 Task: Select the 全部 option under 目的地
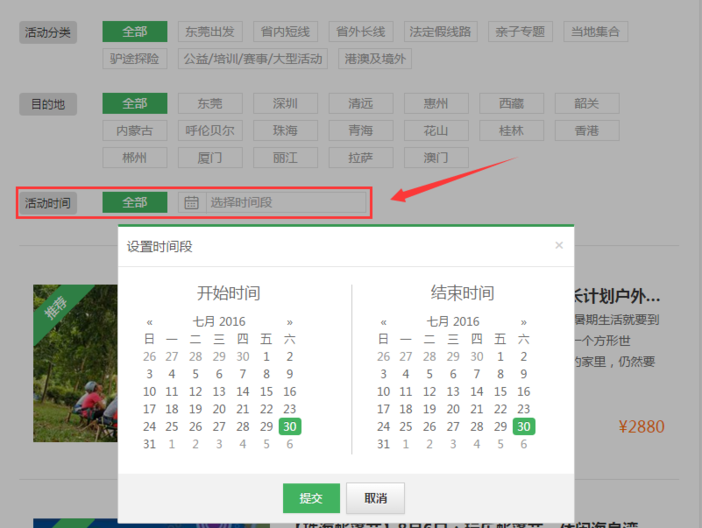click(x=135, y=104)
